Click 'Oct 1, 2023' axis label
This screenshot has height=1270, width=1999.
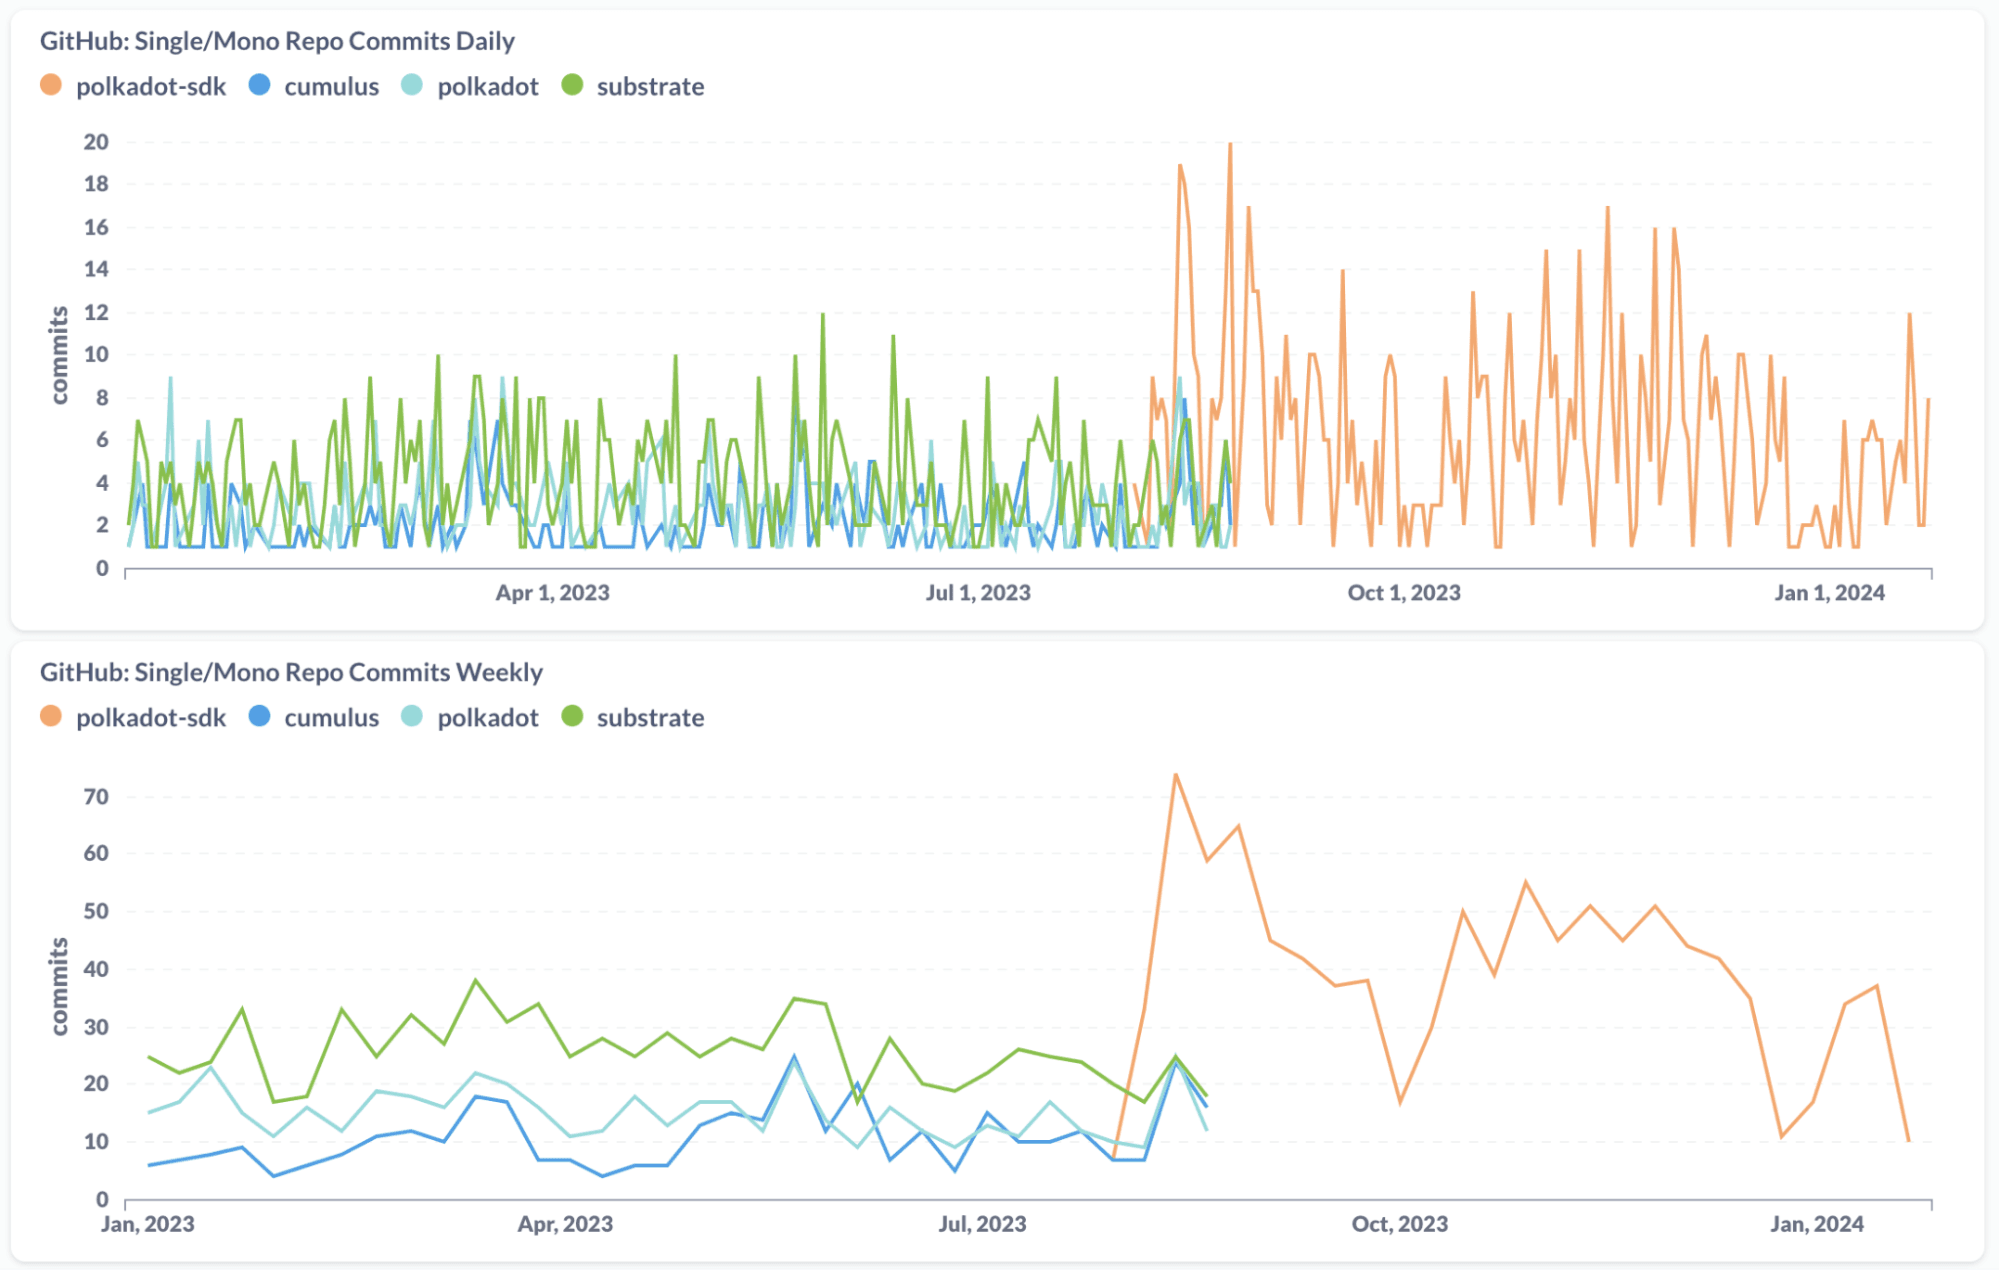pos(1404,593)
